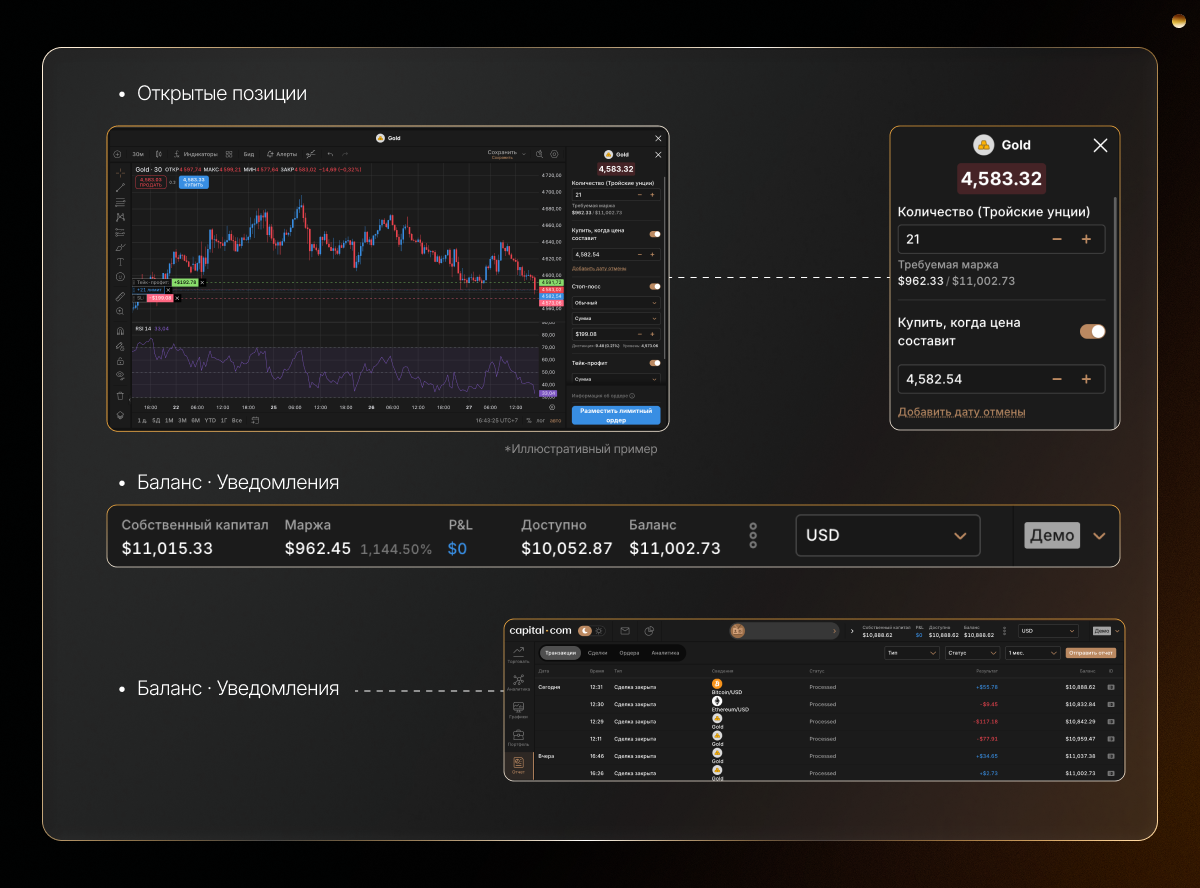Open the 30м timeframe selector in chart toolbar
Viewport: 1200px width, 888px height.
point(138,154)
